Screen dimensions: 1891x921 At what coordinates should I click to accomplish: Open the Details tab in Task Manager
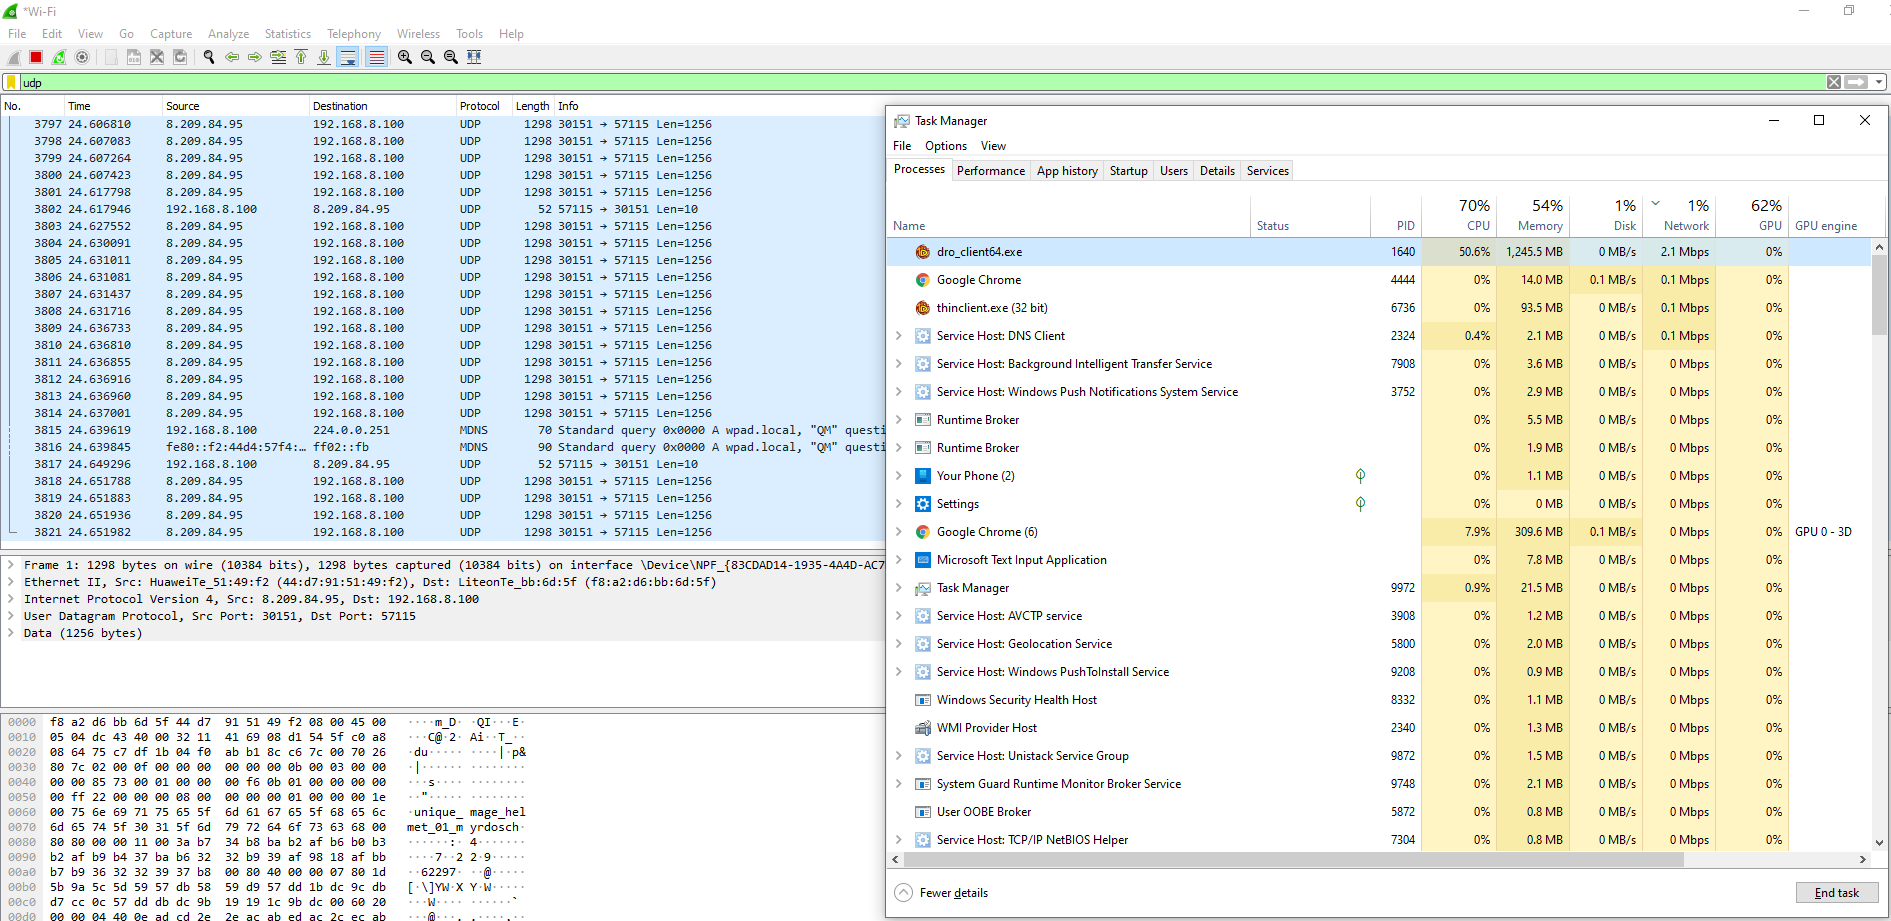(1217, 171)
